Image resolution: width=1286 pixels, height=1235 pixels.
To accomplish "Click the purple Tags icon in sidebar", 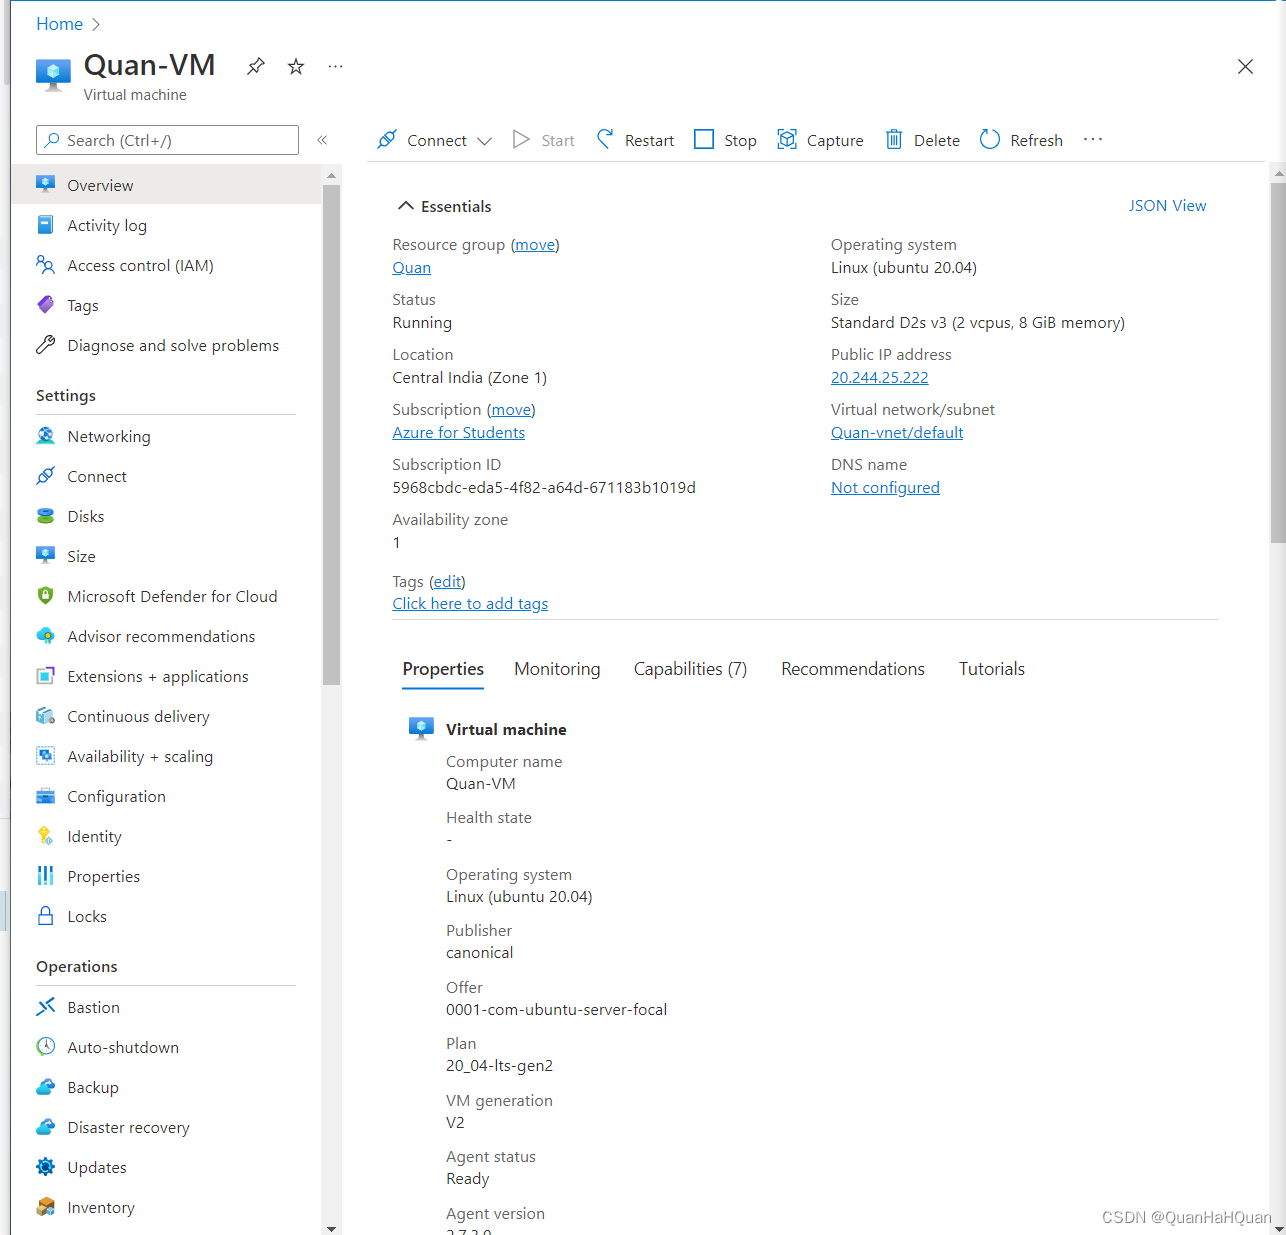I will pyautogui.click(x=45, y=305).
